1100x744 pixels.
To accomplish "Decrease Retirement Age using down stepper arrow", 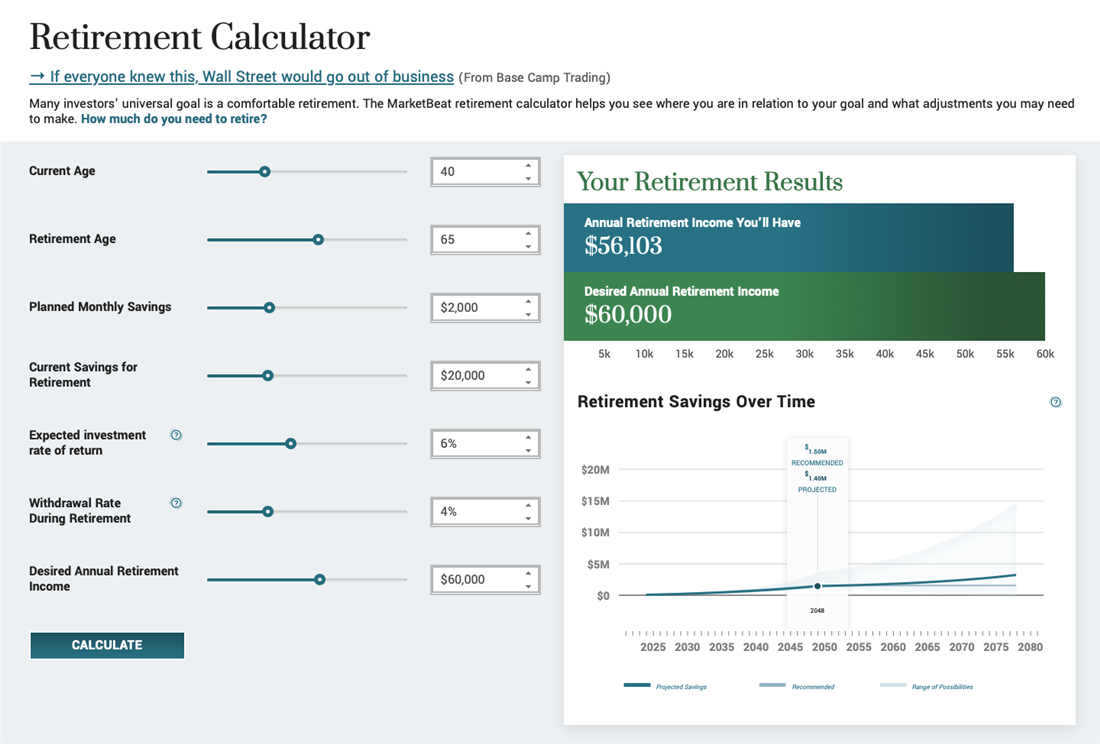I will [x=528, y=246].
